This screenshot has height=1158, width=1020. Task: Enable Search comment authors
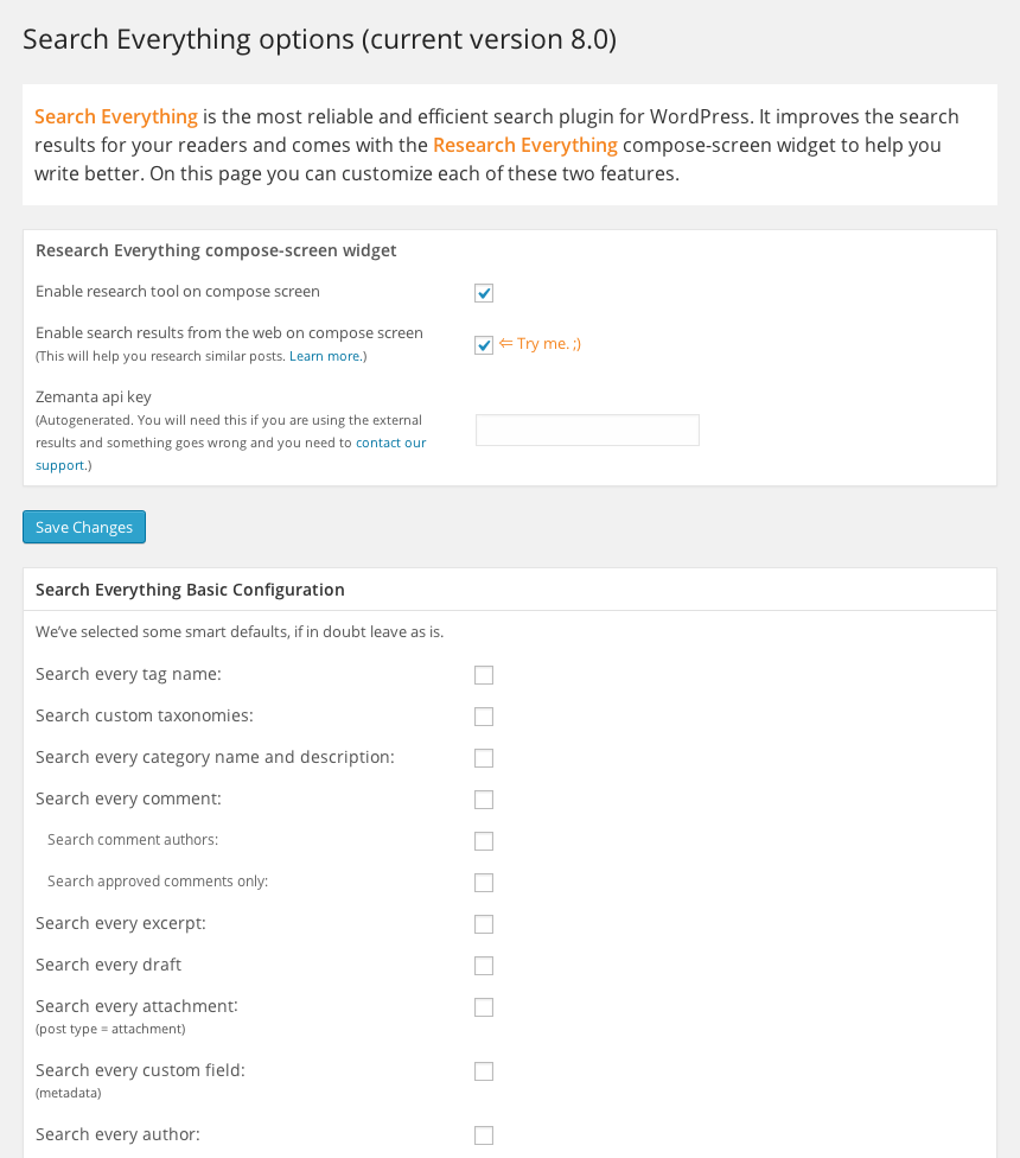(x=484, y=841)
